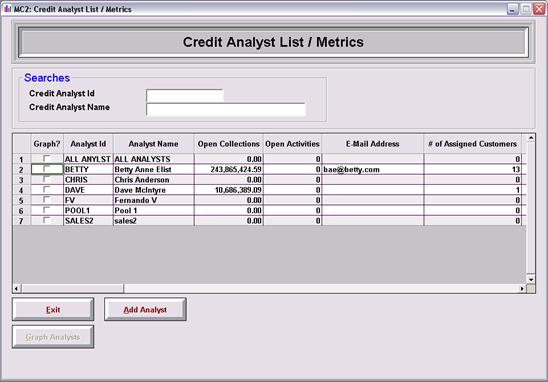
Task: Click the grid's scroll down arrow
Action: [531, 279]
